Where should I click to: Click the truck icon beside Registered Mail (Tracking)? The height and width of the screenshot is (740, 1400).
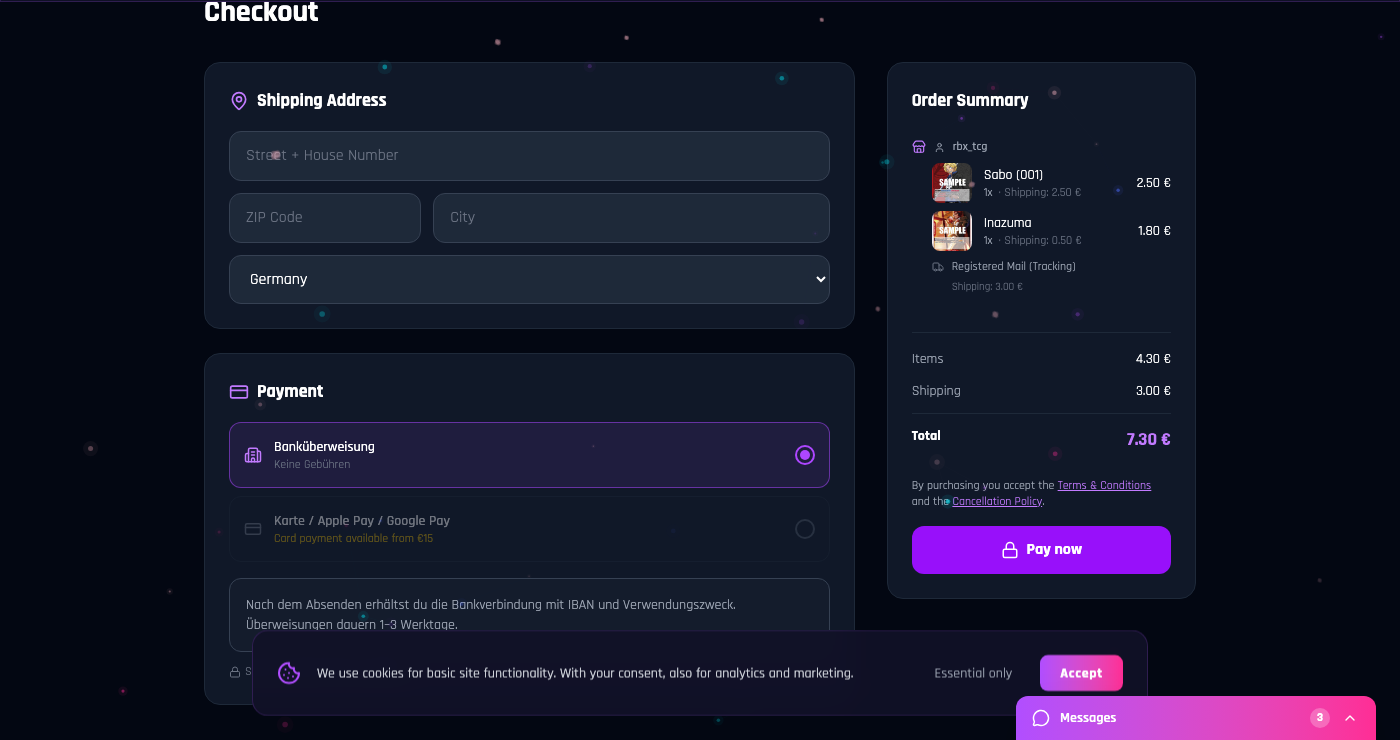(937, 266)
